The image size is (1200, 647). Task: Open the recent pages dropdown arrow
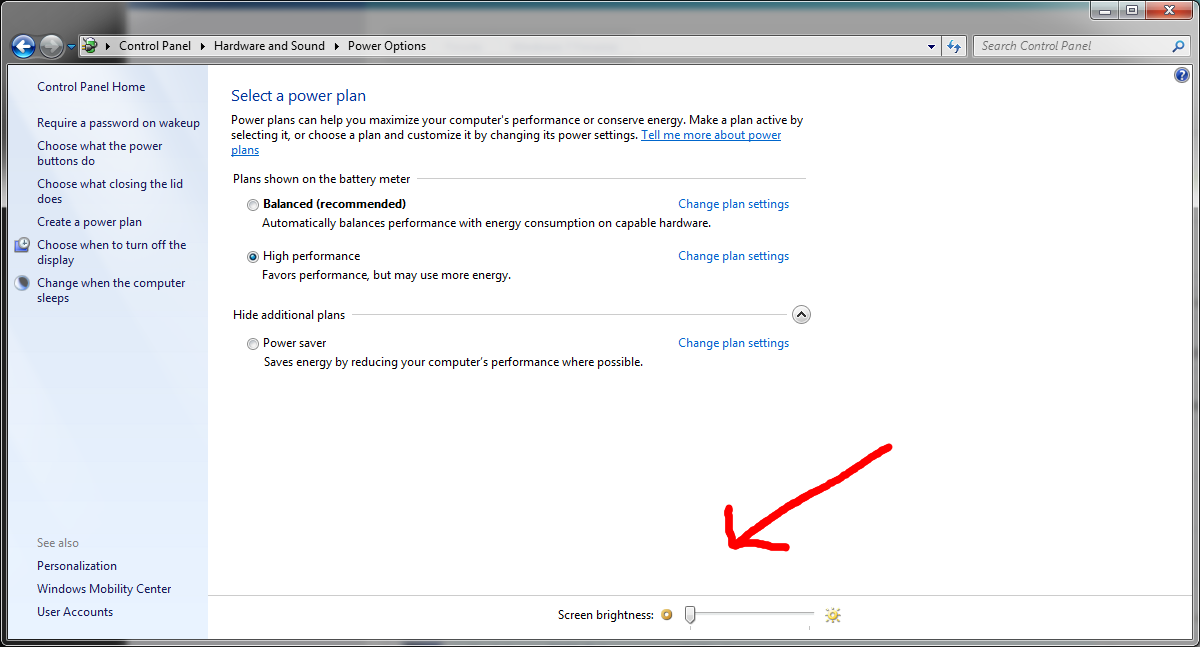pyautogui.click(x=71, y=47)
